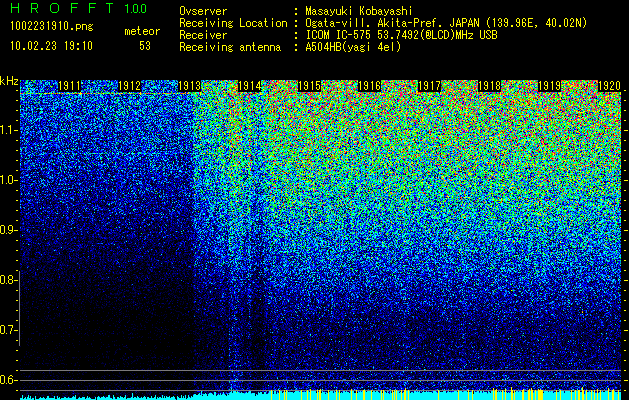The image size is (629, 400).
Task: Click the Ogata-vill. Akita-Pref. JAPAN location text
Action: pos(446,23)
